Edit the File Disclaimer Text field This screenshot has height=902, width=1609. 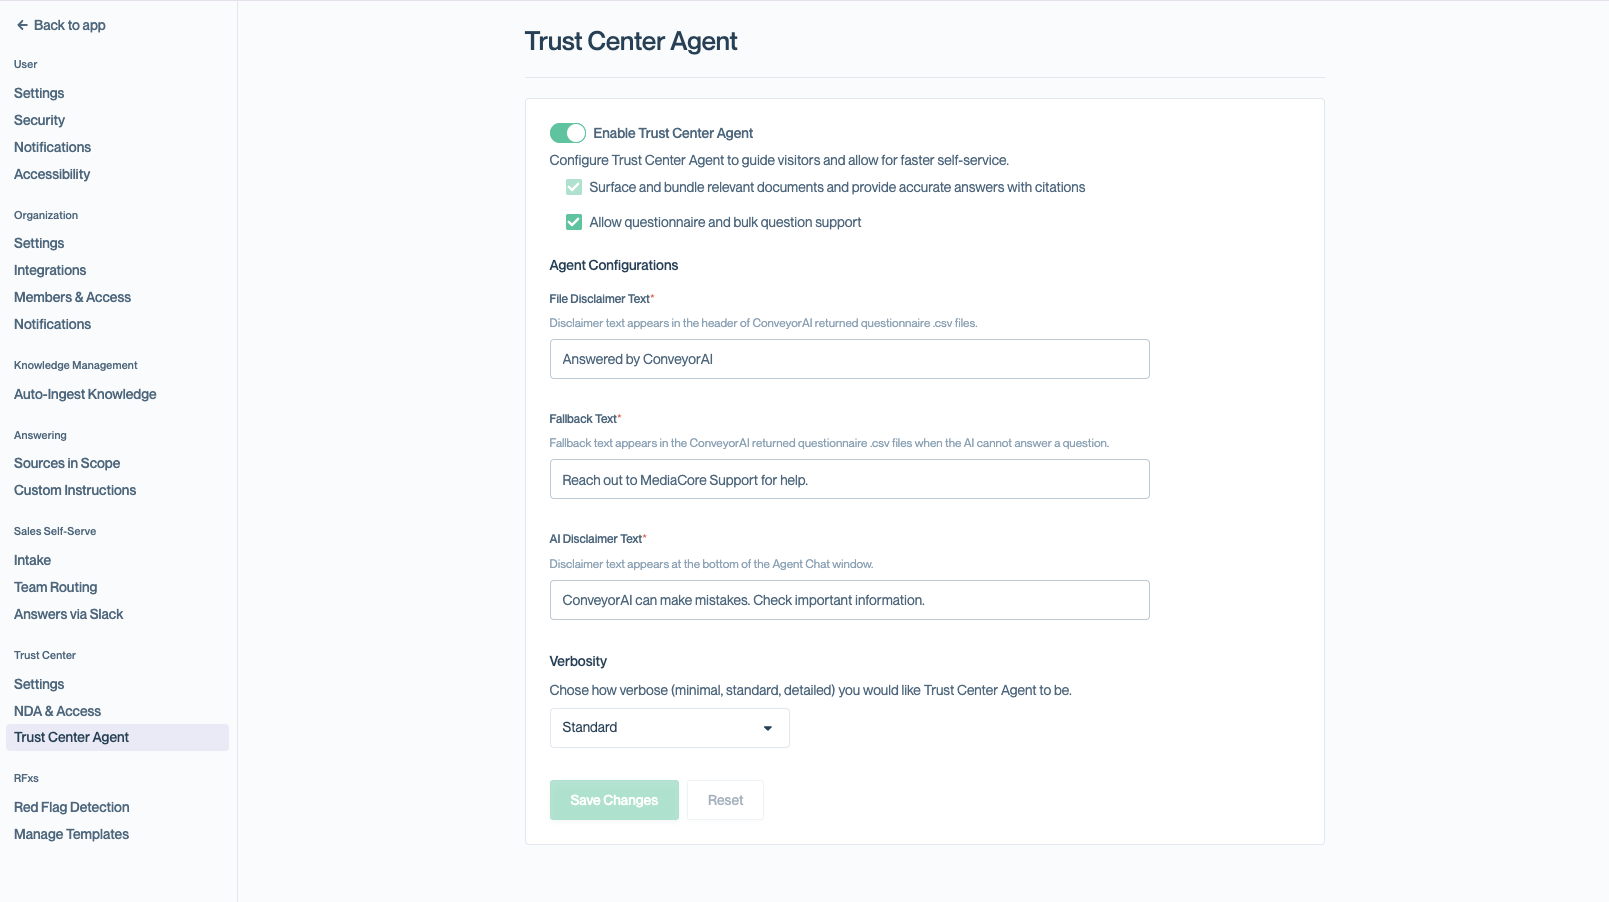click(849, 359)
